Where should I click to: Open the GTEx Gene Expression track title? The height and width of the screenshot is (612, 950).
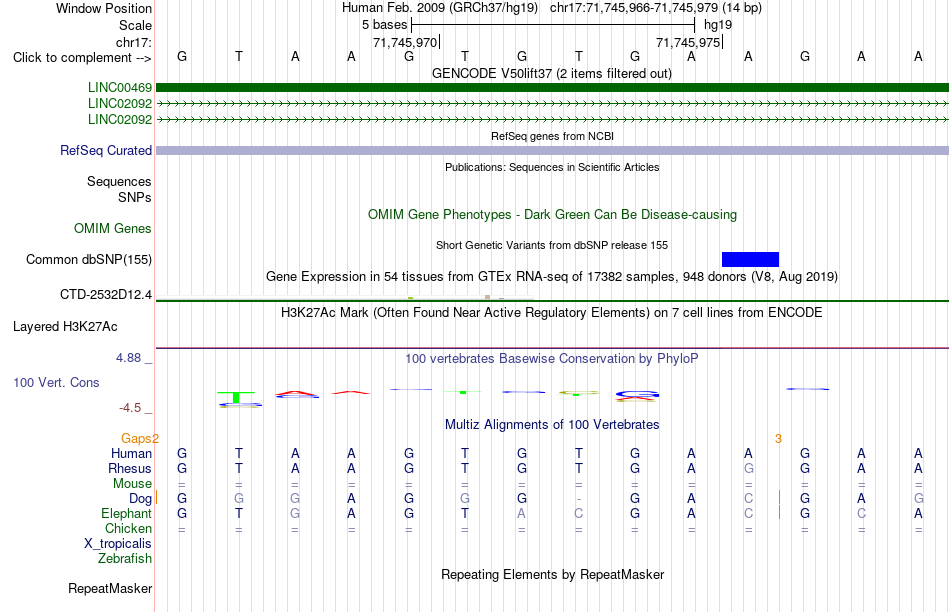[552, 276]
